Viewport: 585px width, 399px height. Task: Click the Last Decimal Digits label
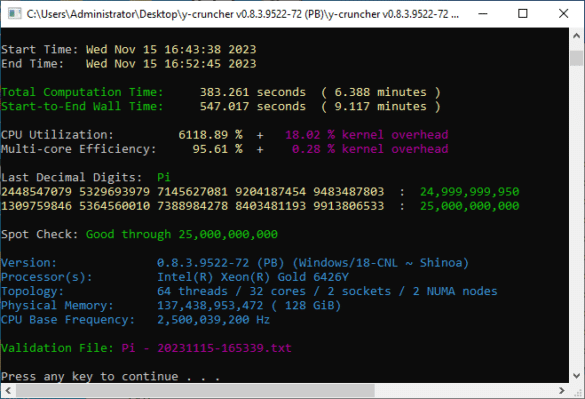pos(72,177)
